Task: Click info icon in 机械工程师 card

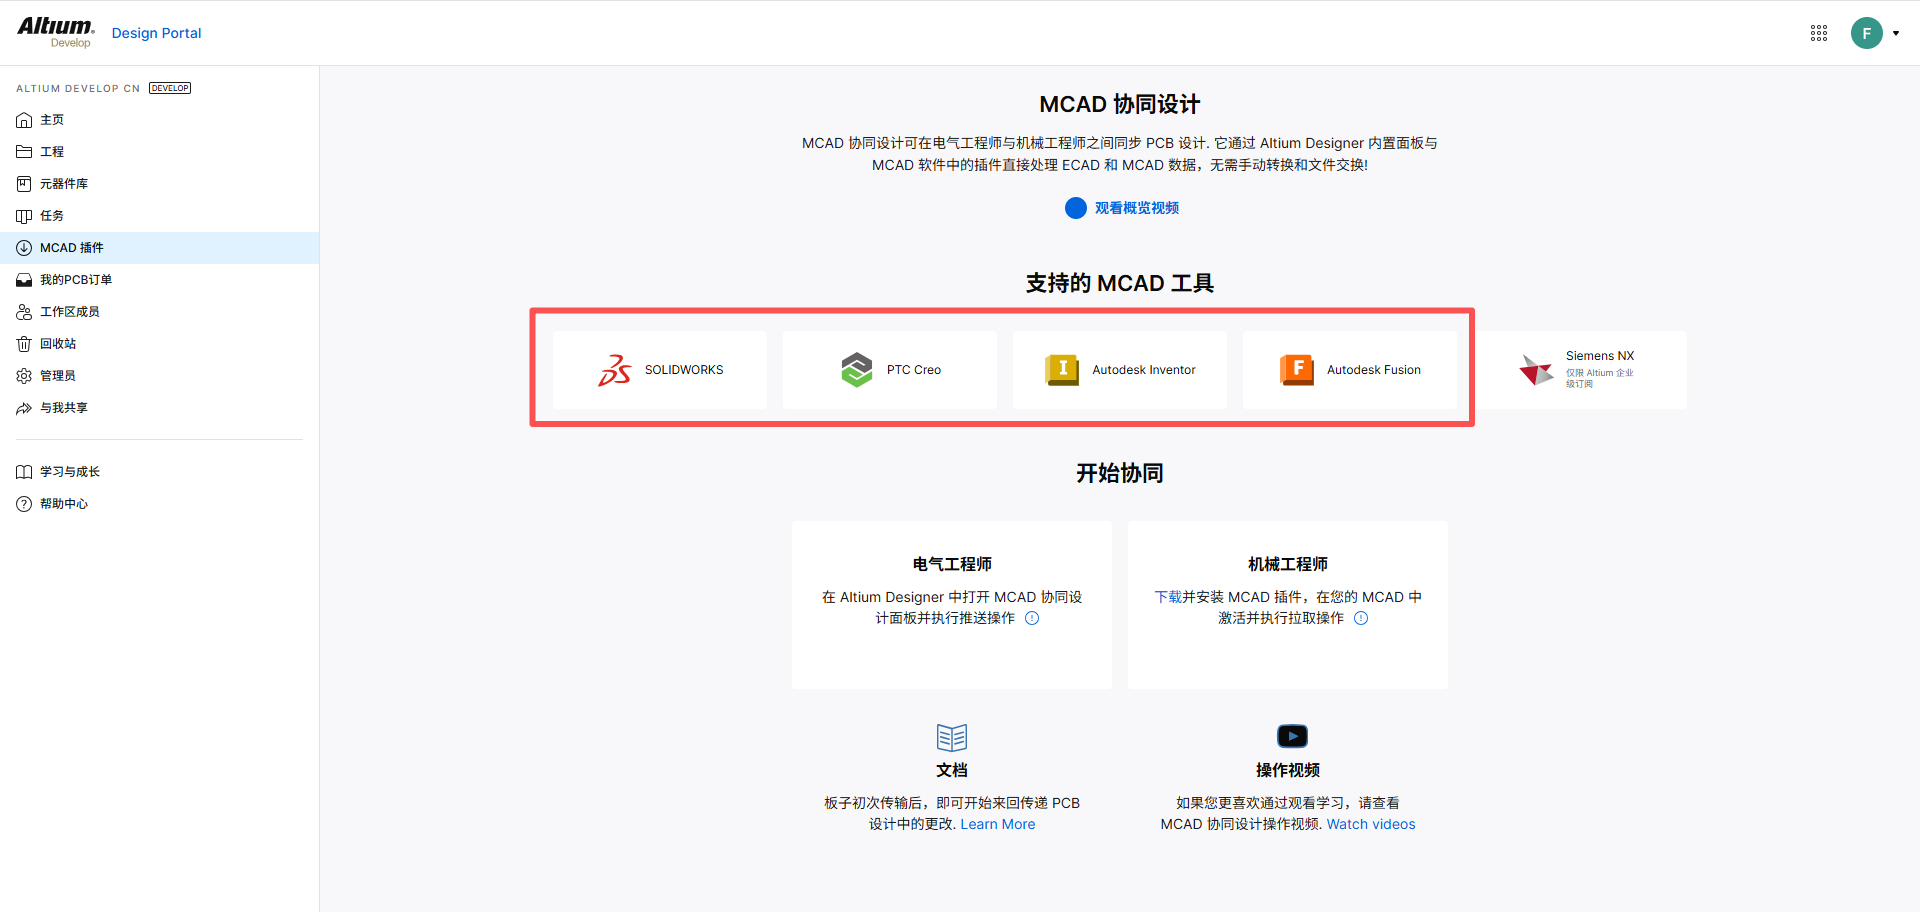Action: click(x=1361, y=618)
